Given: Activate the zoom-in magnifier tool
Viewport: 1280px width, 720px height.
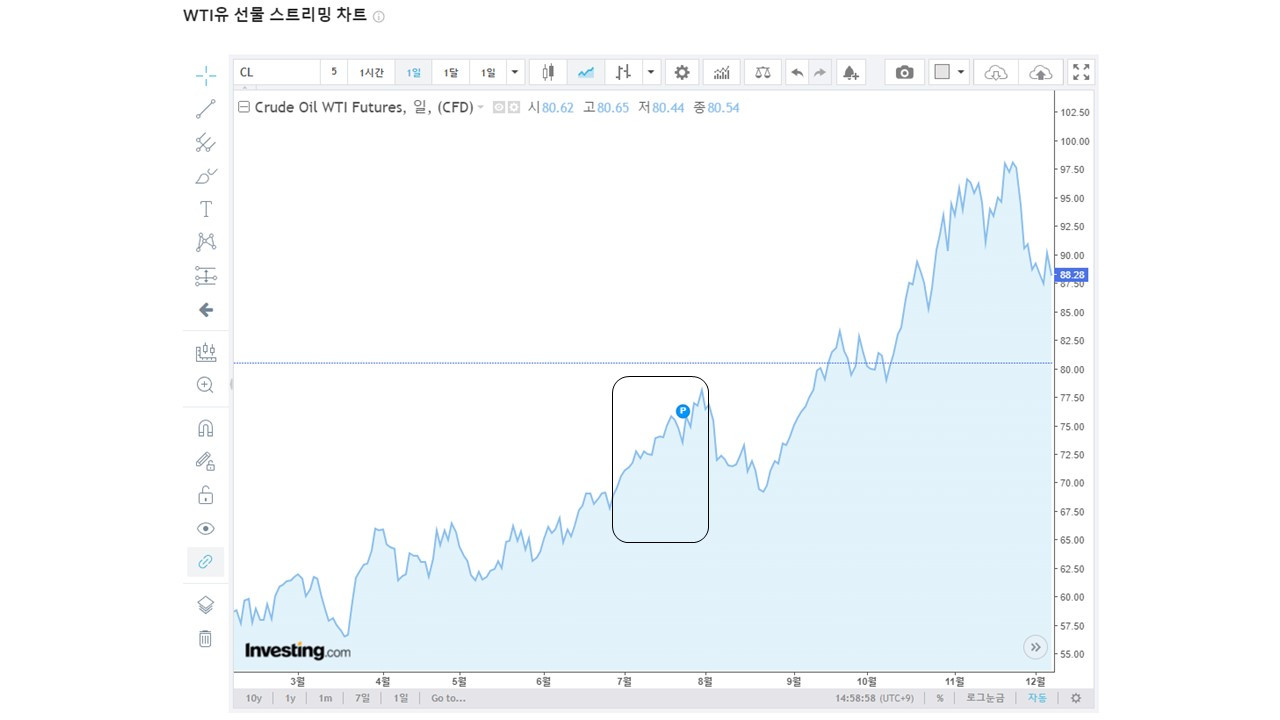Looking at the screenshot, I should click(205, 385).
